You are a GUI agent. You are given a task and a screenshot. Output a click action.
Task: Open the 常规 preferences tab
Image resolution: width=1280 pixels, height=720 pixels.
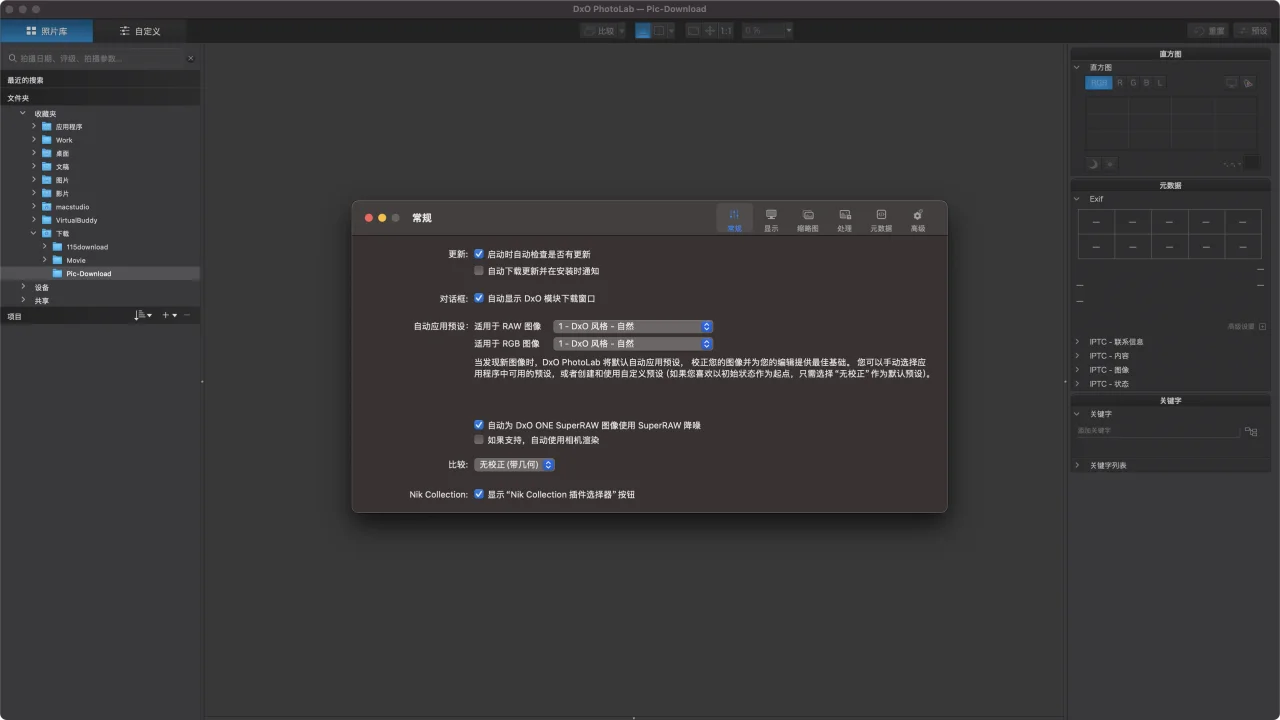[735, 220]
